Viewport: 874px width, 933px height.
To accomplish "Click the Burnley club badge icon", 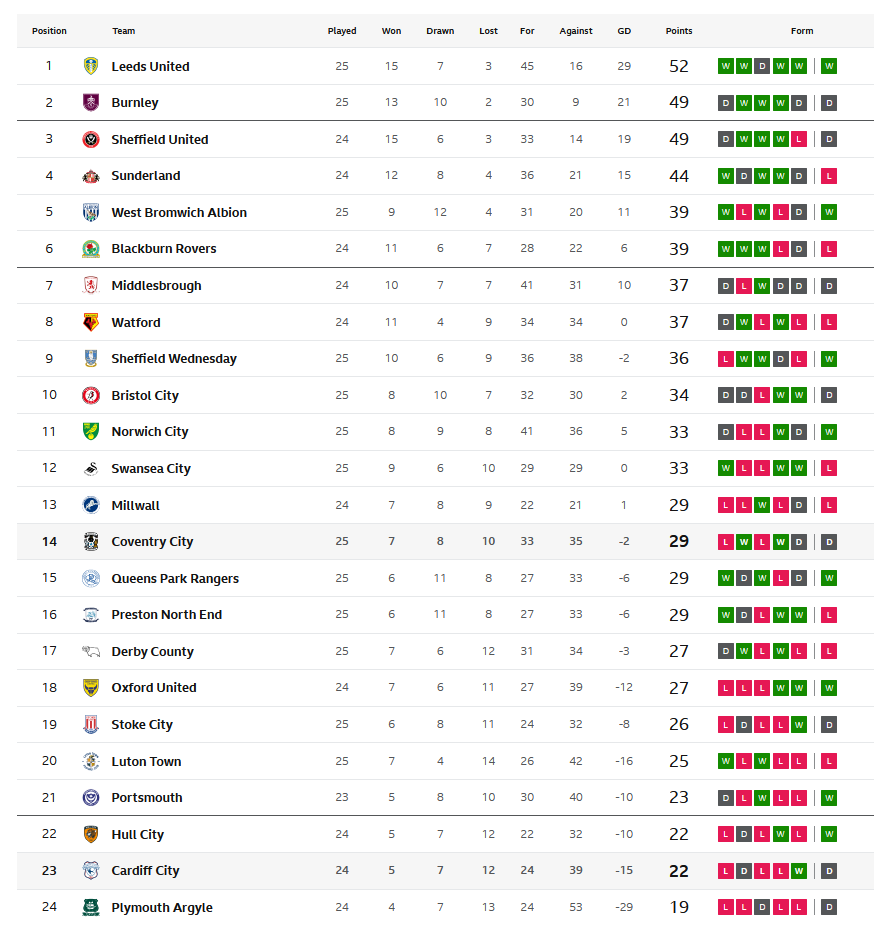I will (91, 103).
